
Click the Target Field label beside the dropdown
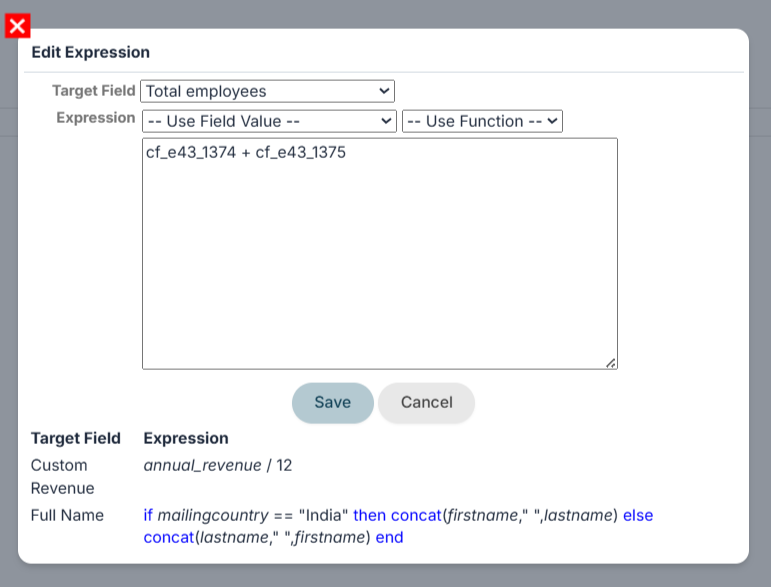coord(93,90)
